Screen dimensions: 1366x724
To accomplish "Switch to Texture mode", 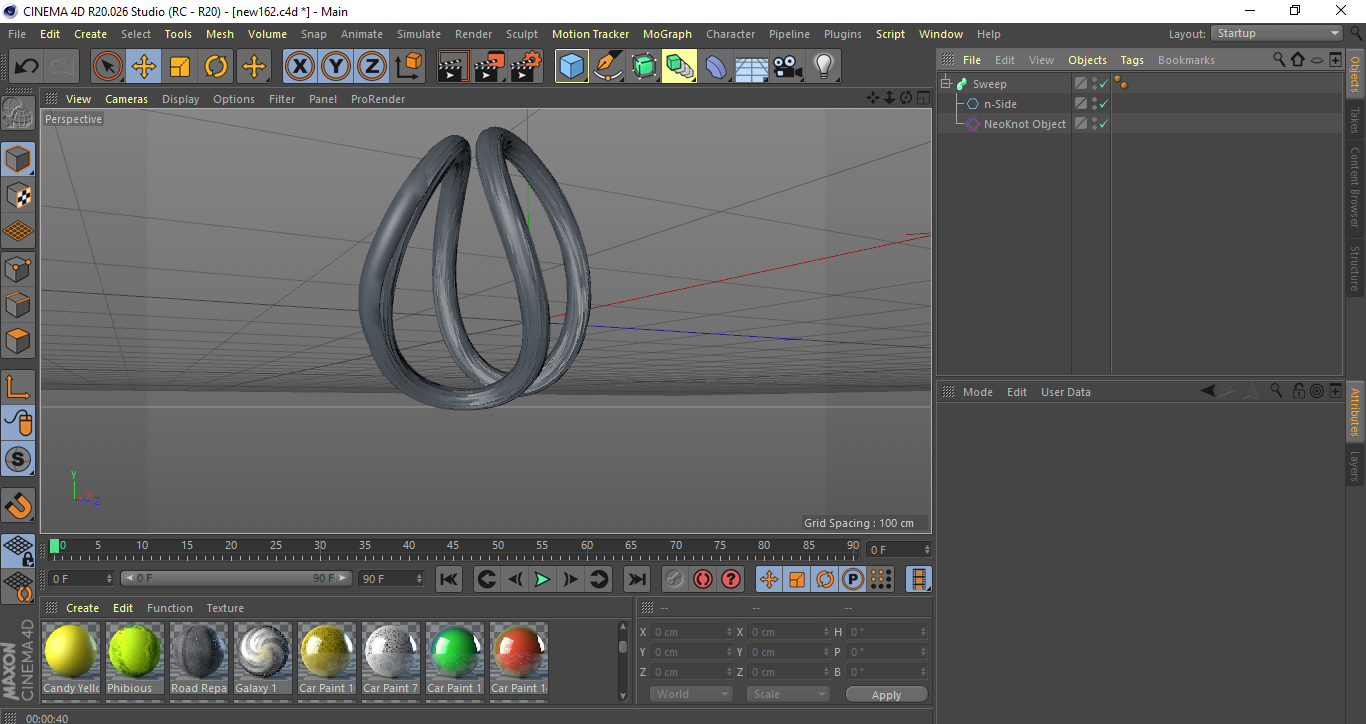I will tap(18, 195).
